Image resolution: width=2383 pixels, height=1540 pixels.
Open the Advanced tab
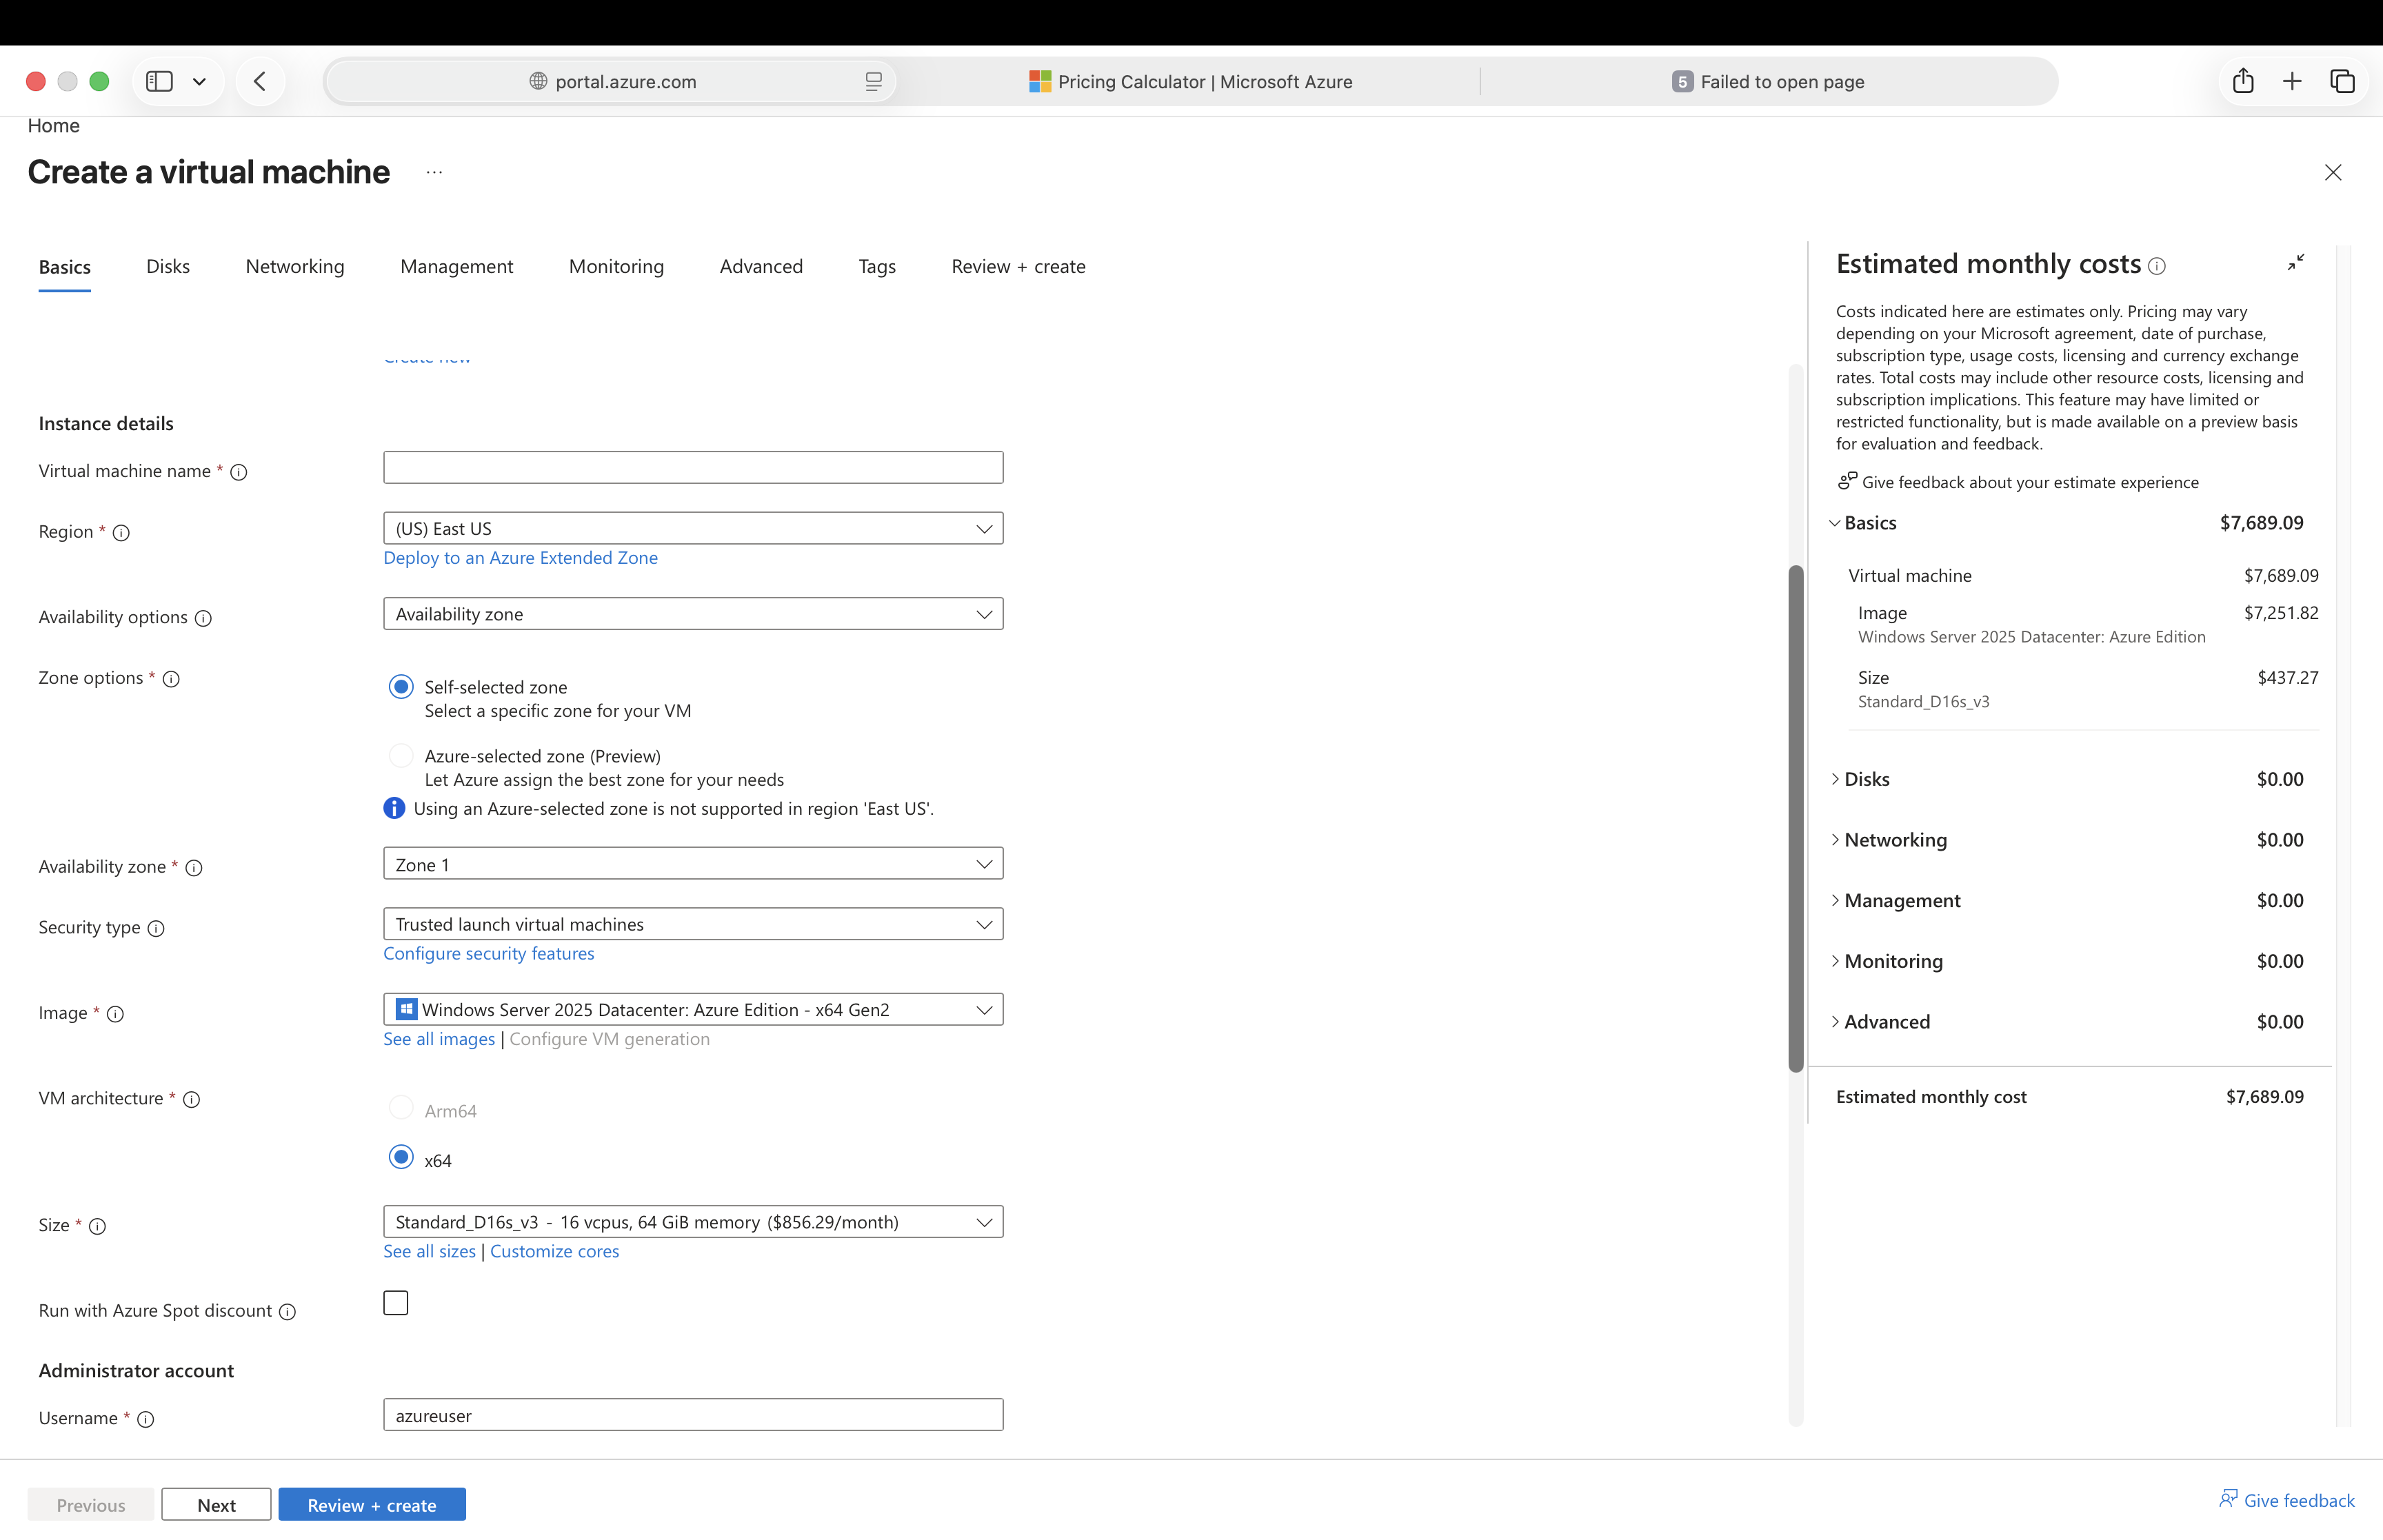click(x=761, y=266)
